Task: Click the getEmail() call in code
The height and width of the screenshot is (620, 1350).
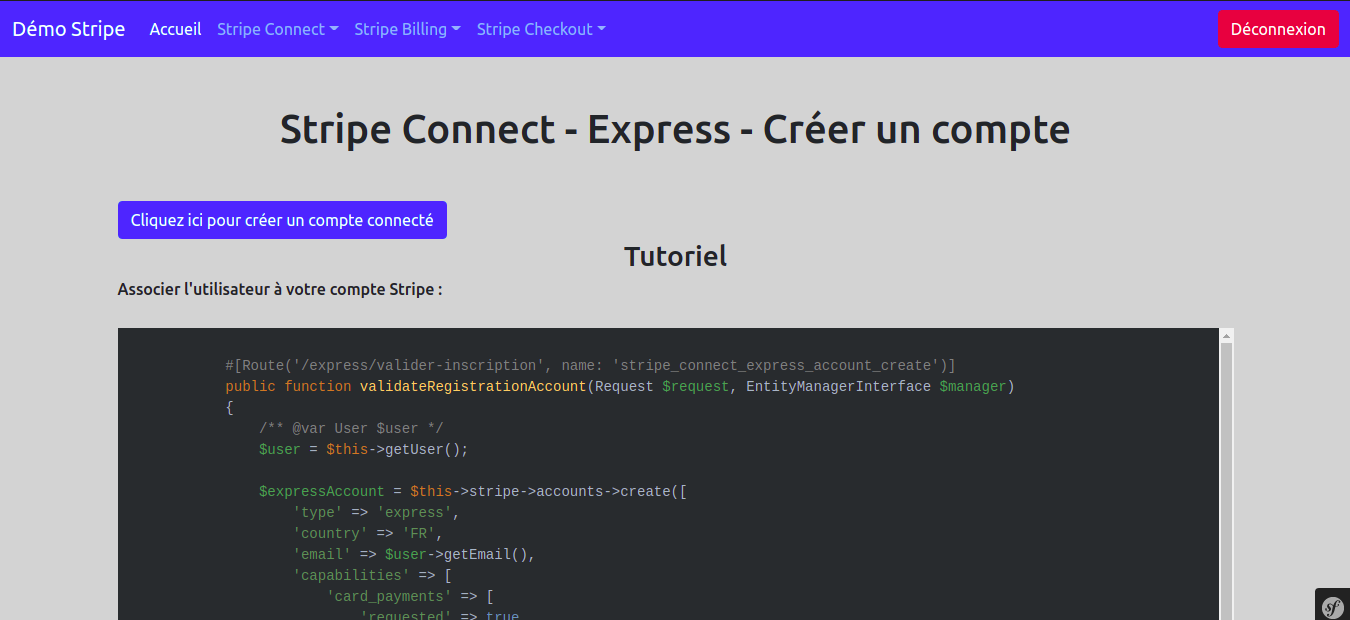Action: click(x=489, y=554)
